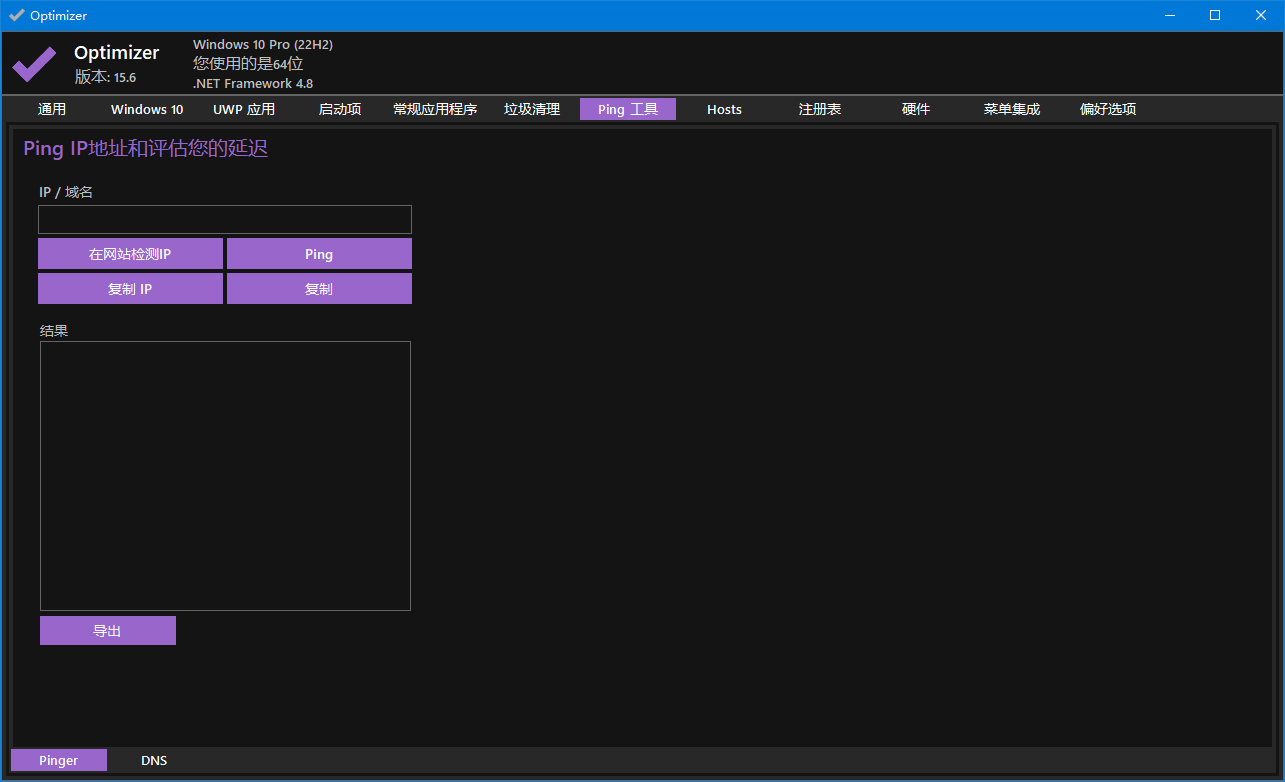Click the IP / 域名 input field
The width and height of the screenshot is (1285, 782).
click(x=225, y=220)
